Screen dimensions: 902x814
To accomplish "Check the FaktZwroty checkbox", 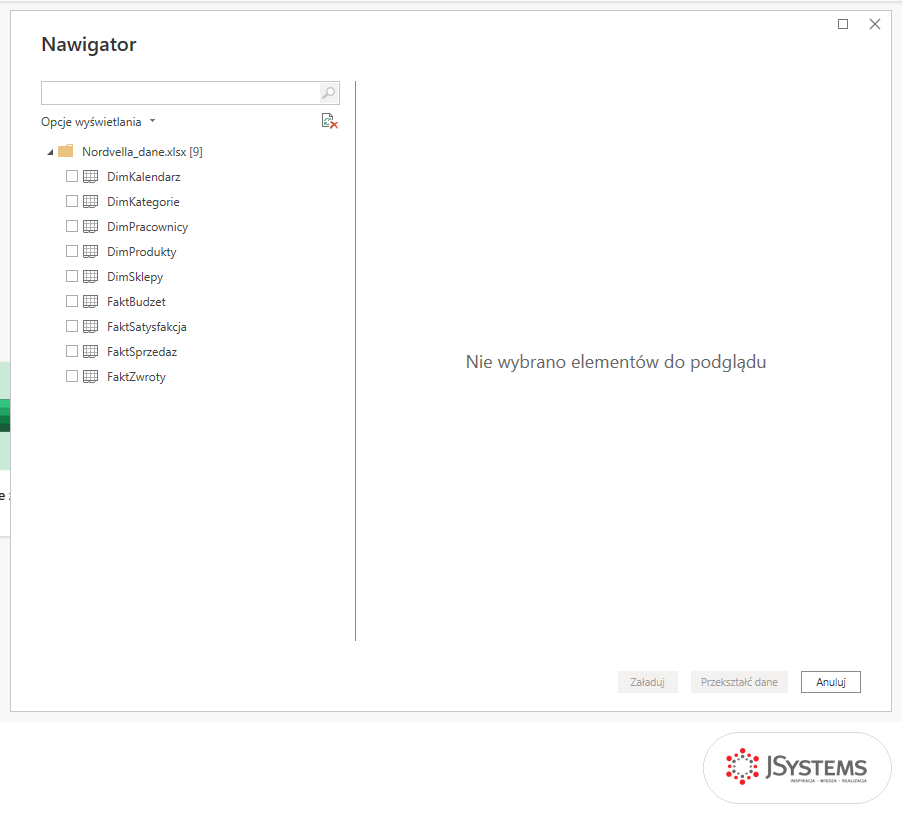I will [x=72, y=376].
